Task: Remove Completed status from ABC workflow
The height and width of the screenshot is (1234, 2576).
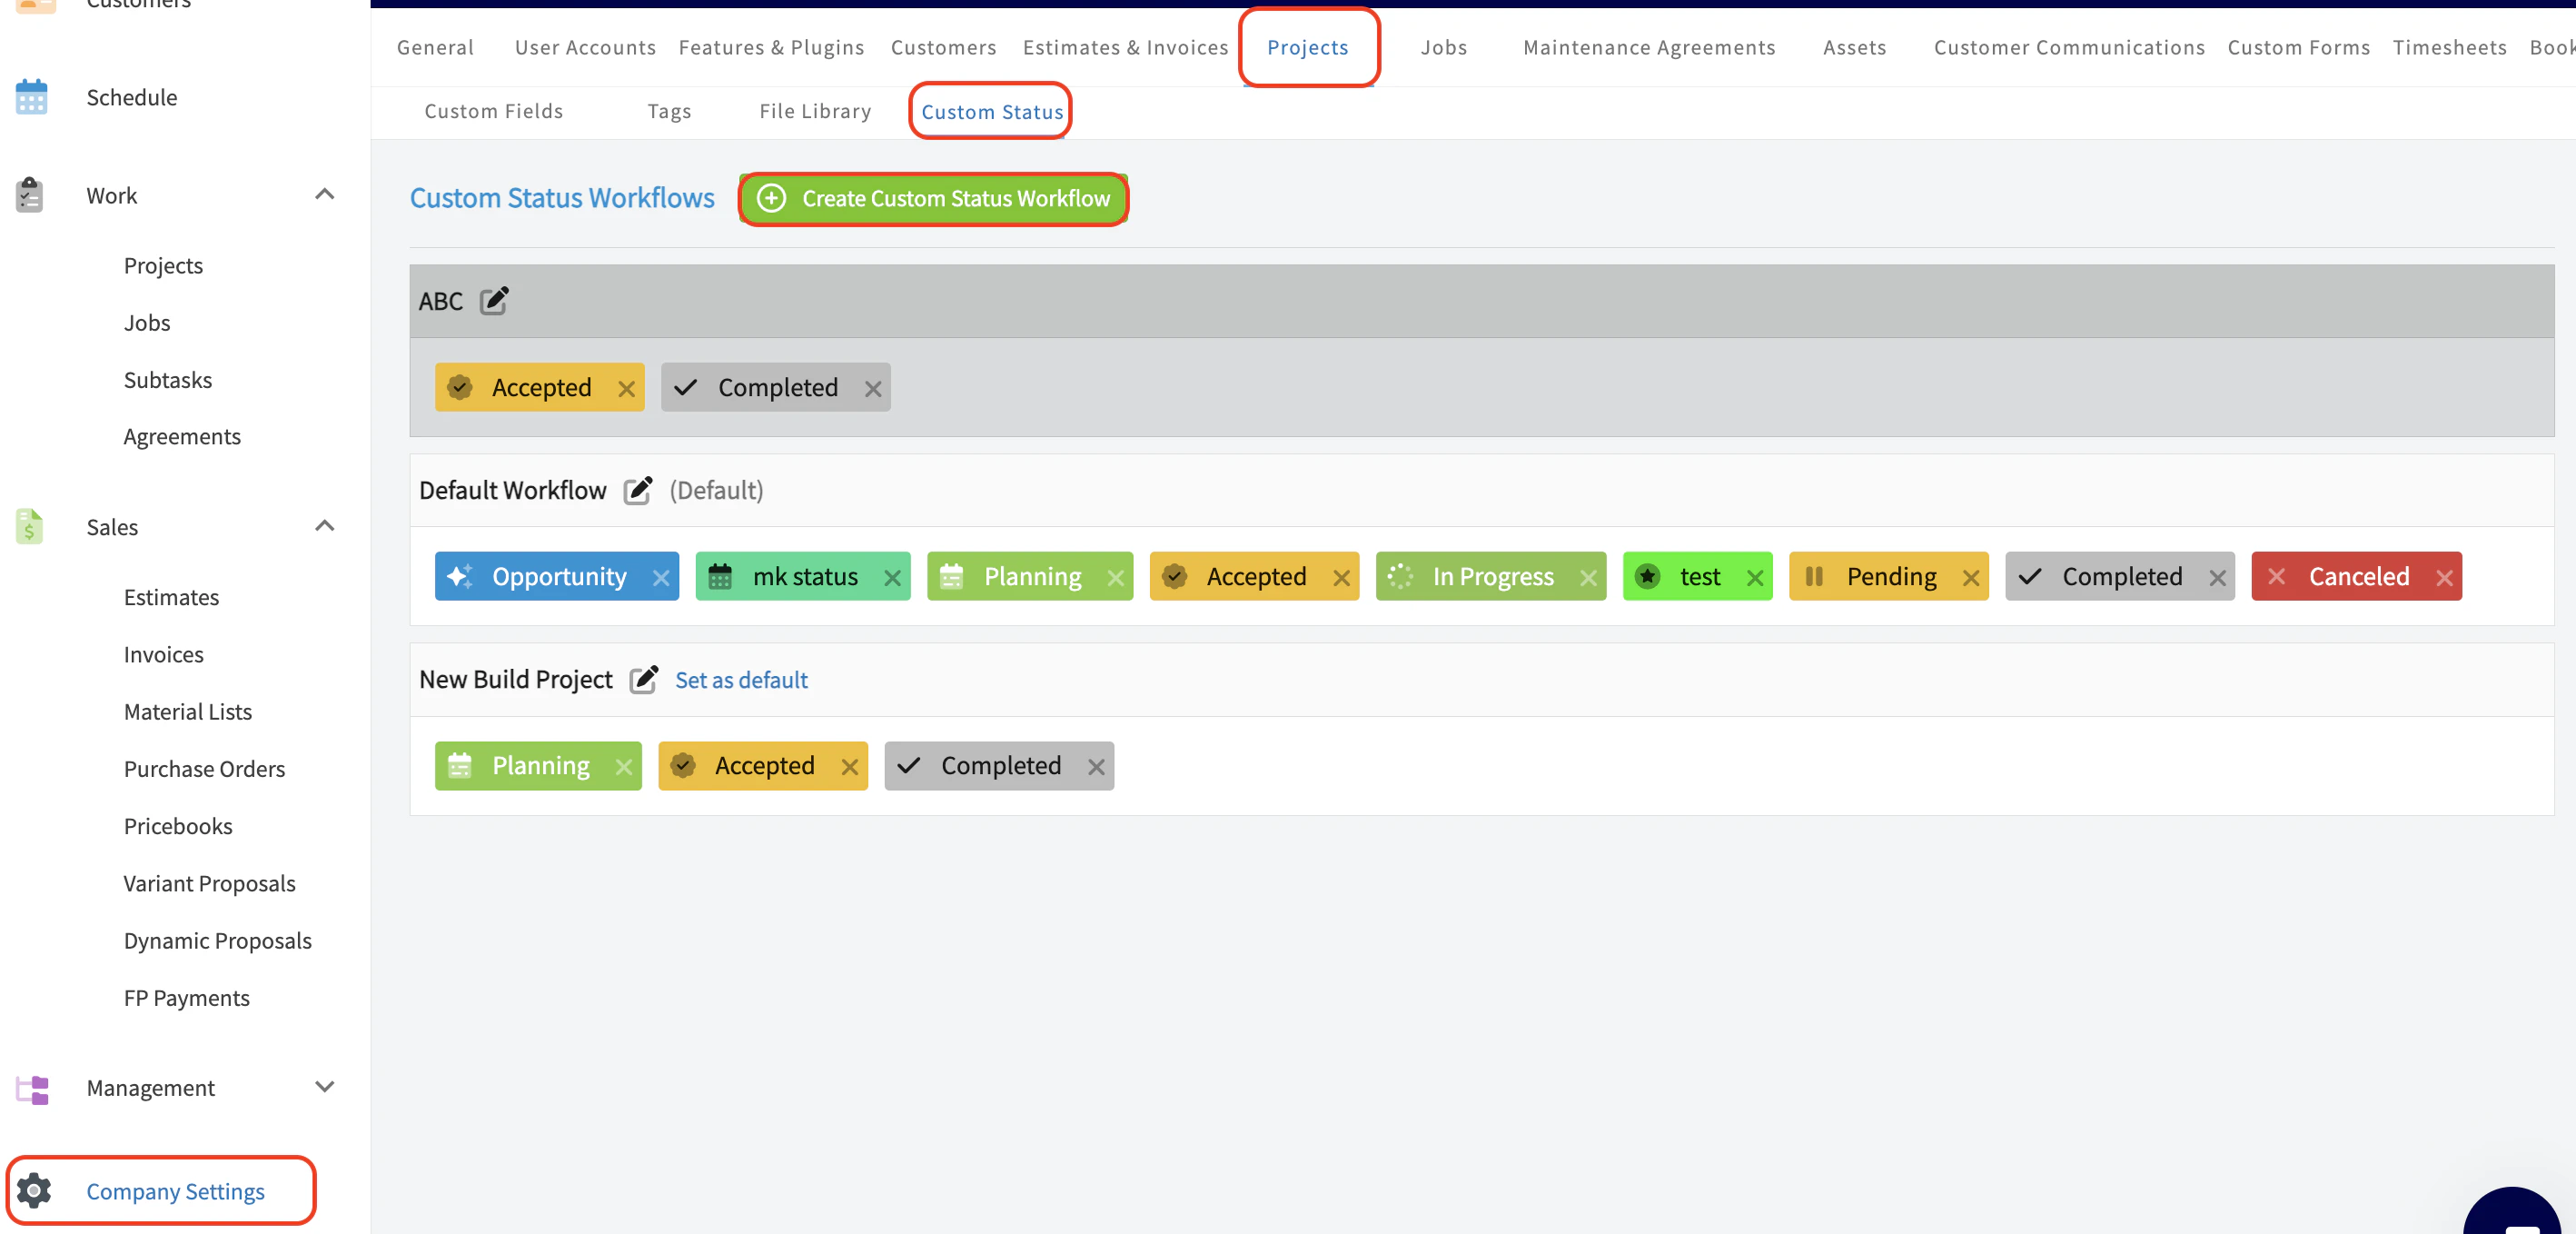Action: point(873,388)
